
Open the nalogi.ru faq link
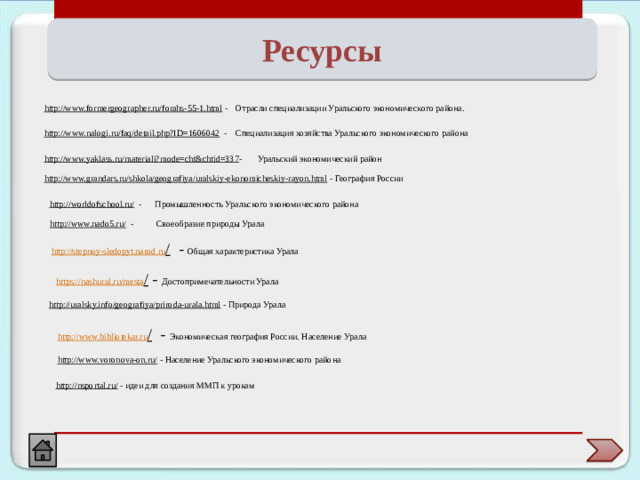tap(132, 133)
